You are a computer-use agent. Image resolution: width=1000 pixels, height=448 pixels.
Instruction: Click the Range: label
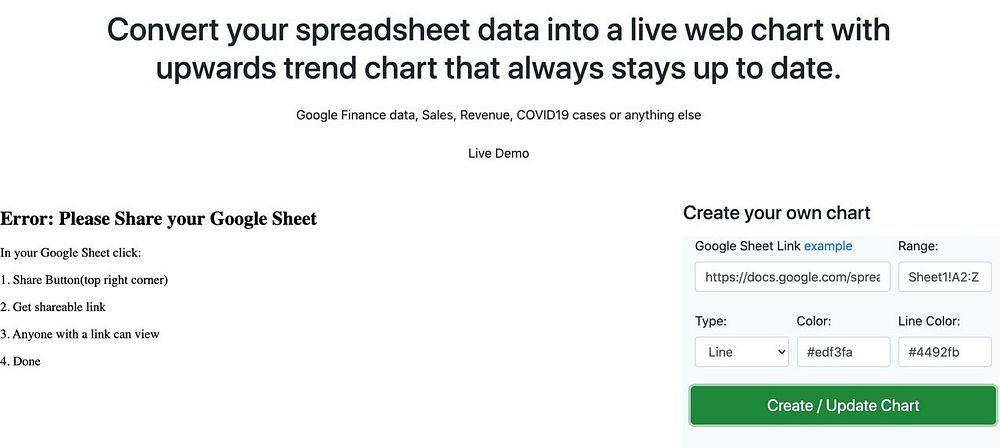click(918, 246)
